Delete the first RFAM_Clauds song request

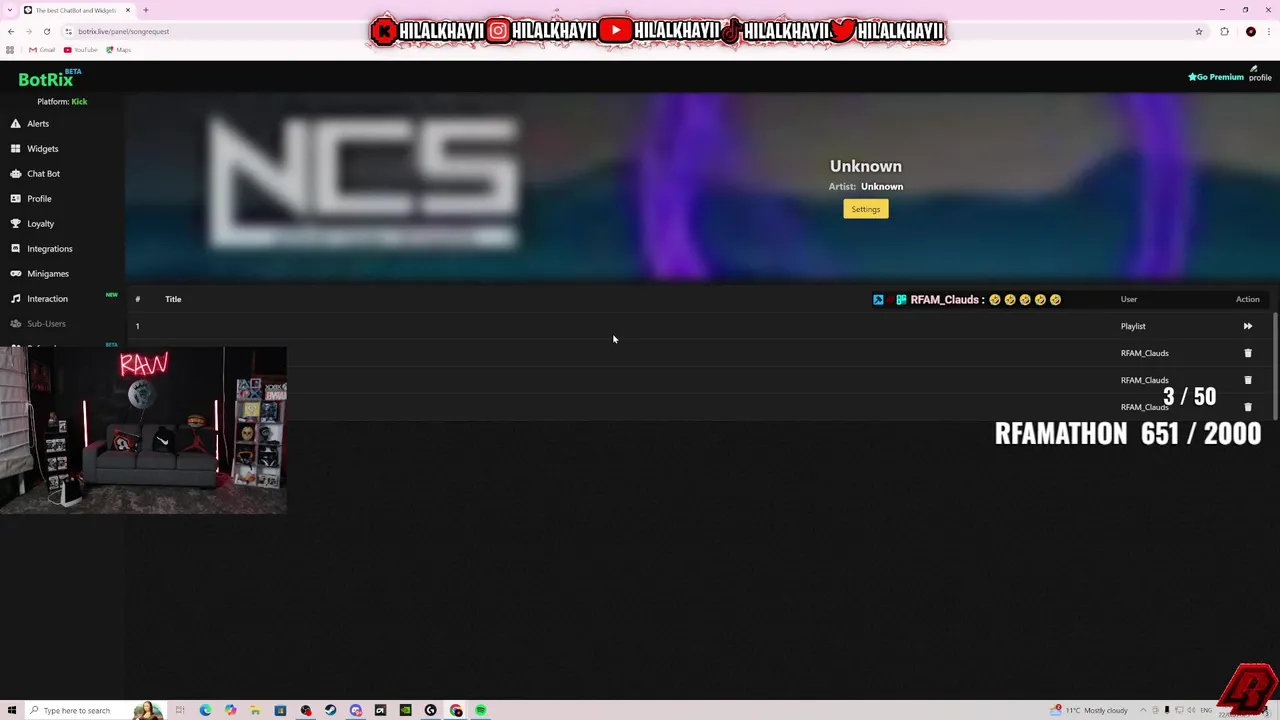coord(1247,353)
